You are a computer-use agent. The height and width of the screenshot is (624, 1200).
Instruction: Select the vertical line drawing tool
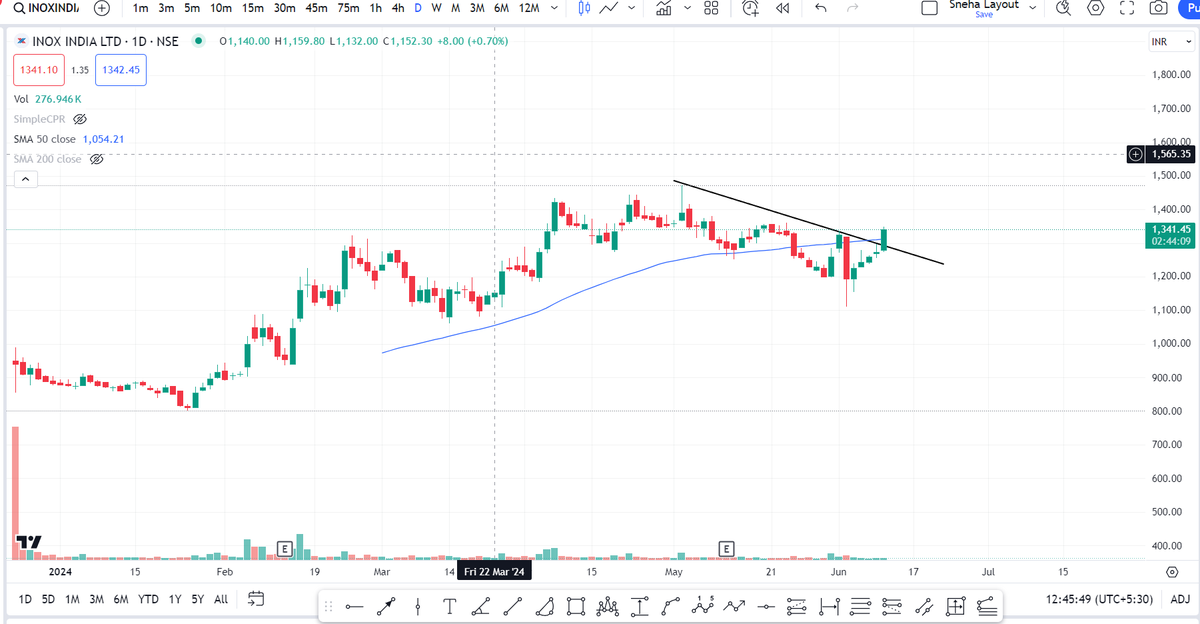point(418,606)
